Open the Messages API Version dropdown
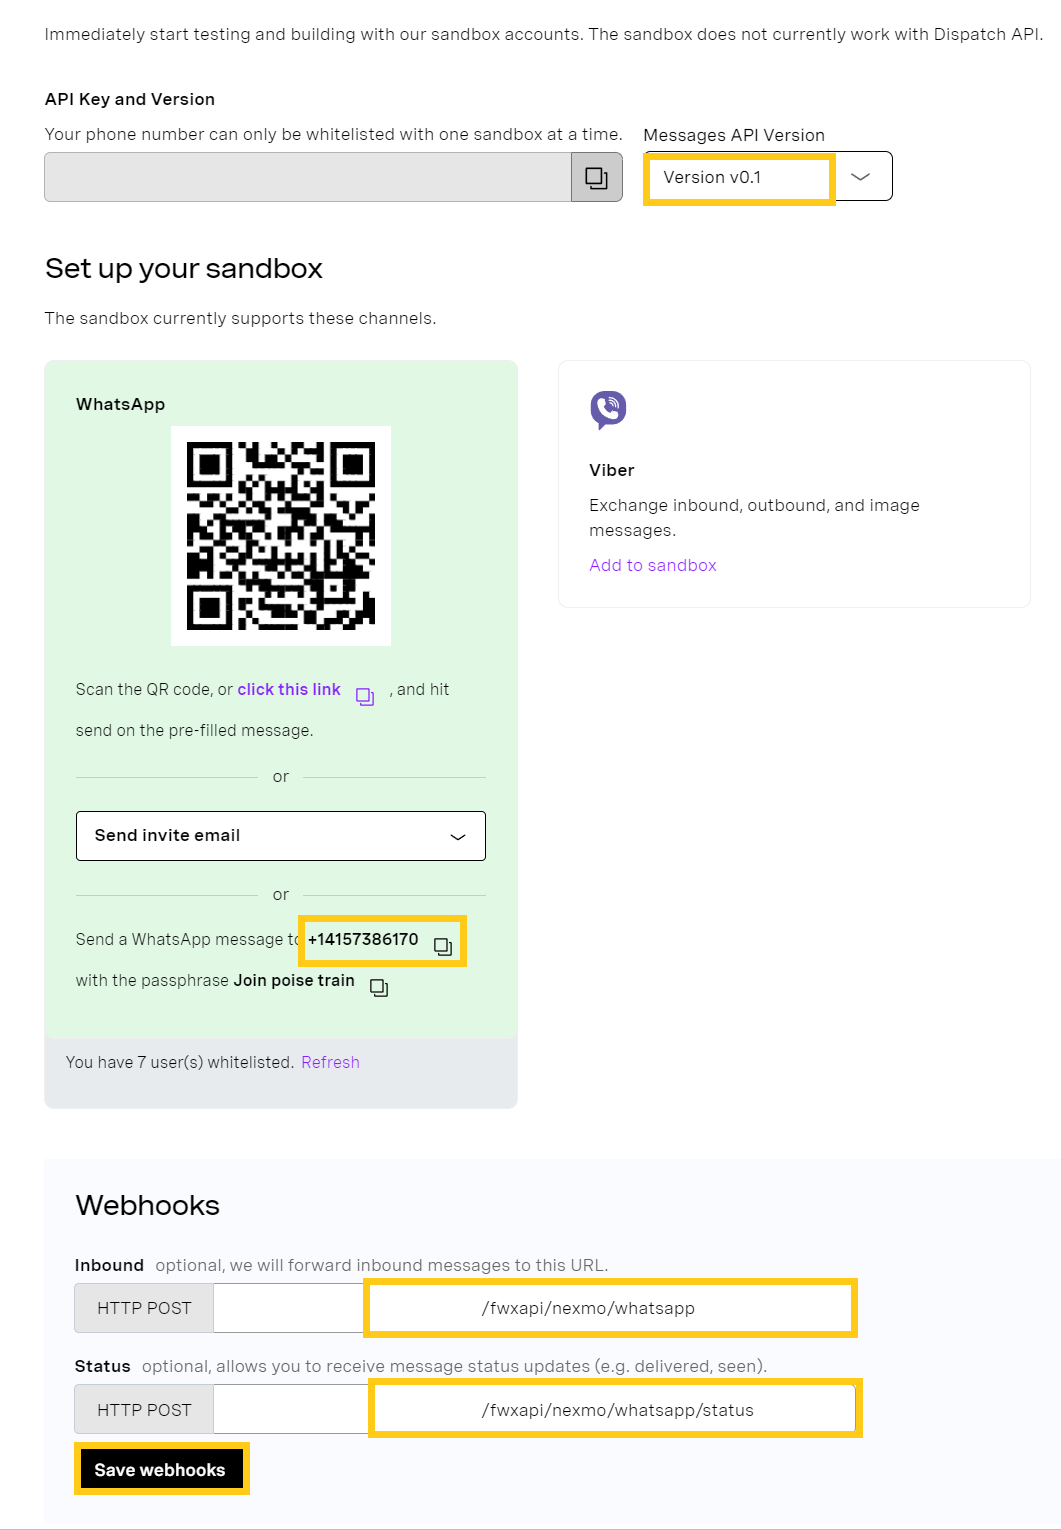Screen dimensions: 1061x1530 coord(768,177)
